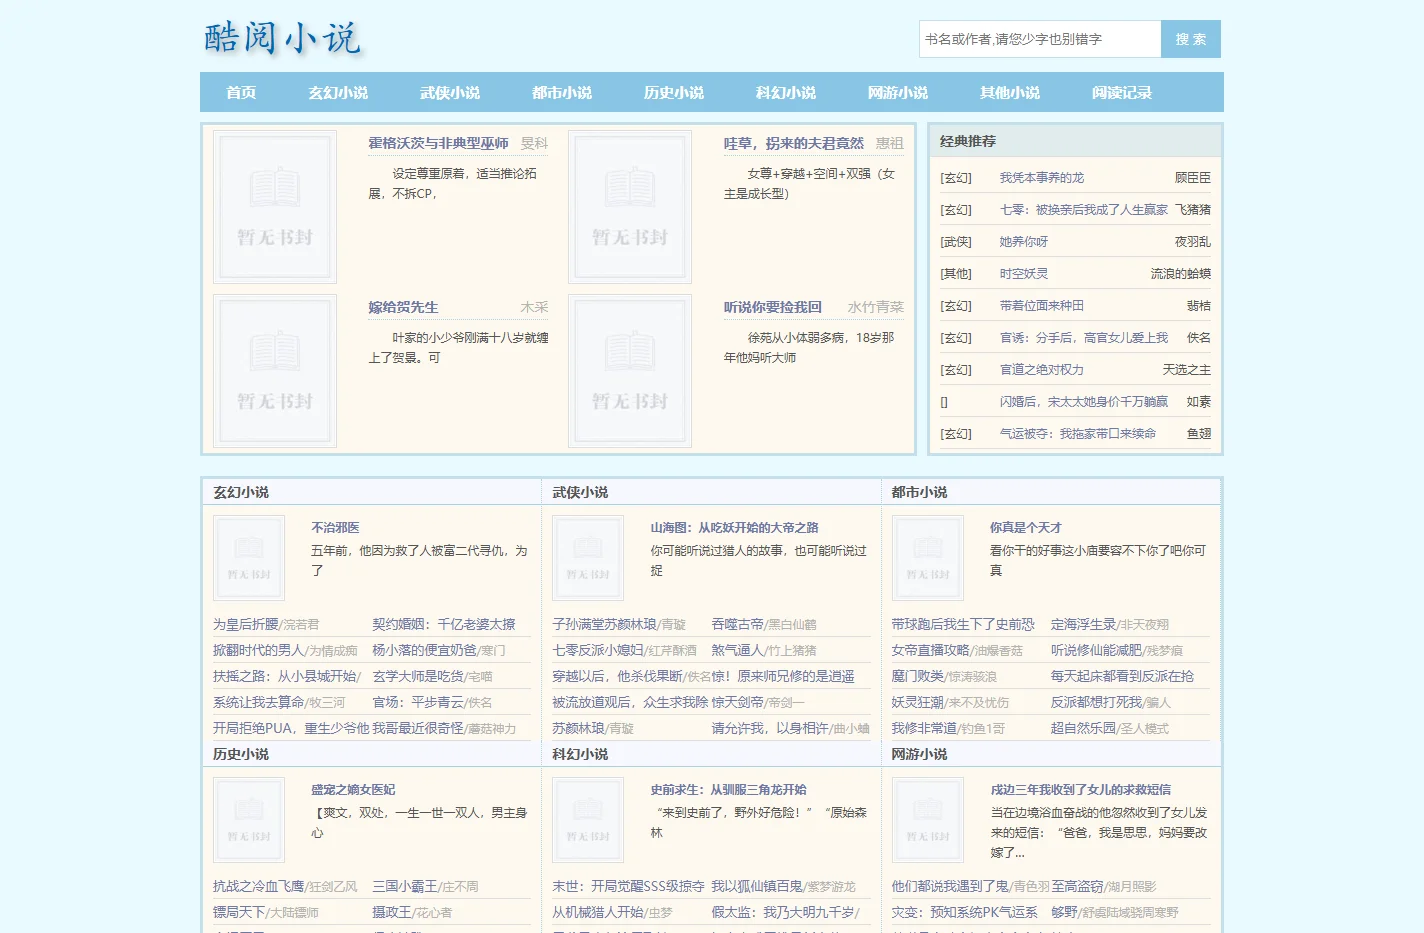Image resolution: width=1424 pixels, height=933 pixels.
Task: Open the 武侠小说 navigation tab
Action: click(x=450, y=92)
